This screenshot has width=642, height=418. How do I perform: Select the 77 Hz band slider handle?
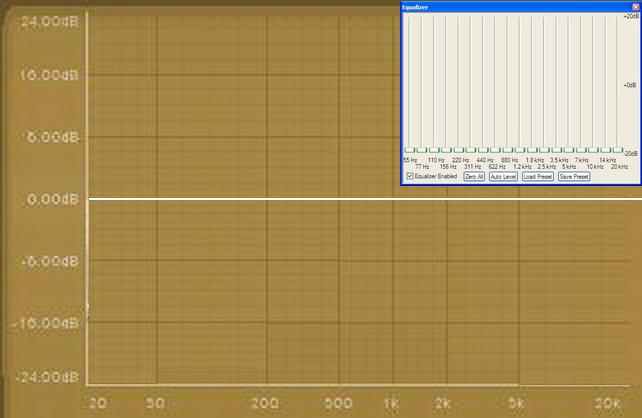coord(422,150)
